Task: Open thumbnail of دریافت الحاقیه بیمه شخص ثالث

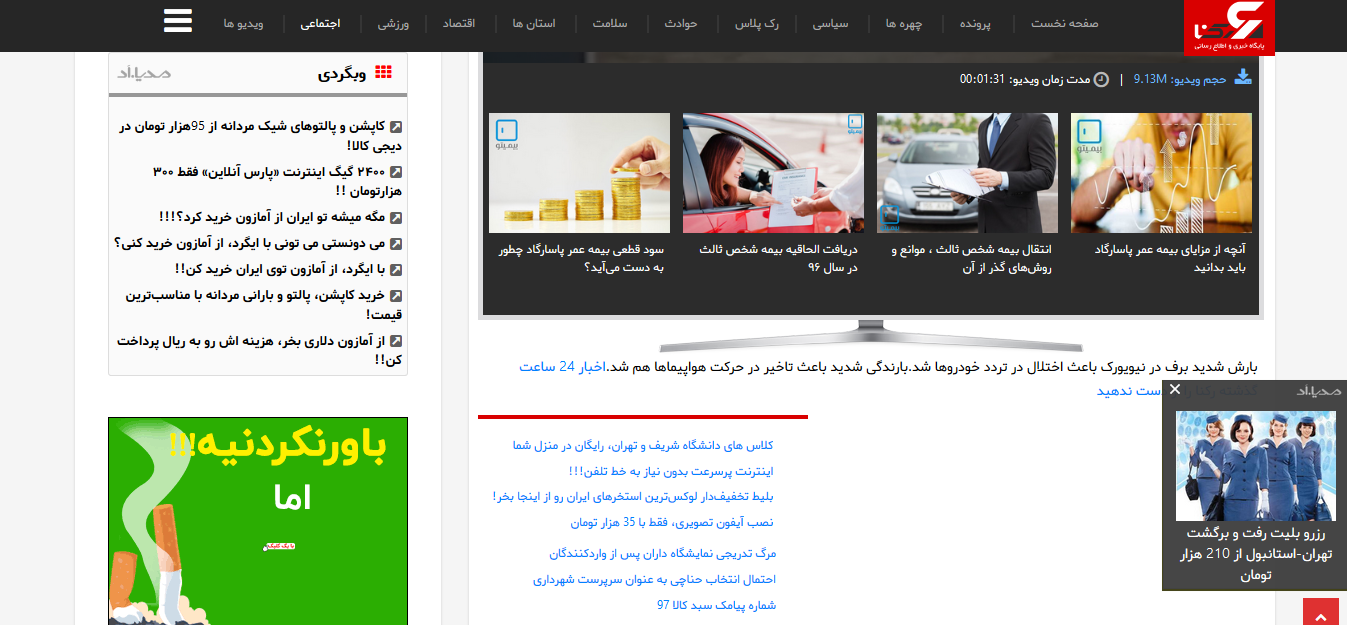Action: tap(773, 173)
